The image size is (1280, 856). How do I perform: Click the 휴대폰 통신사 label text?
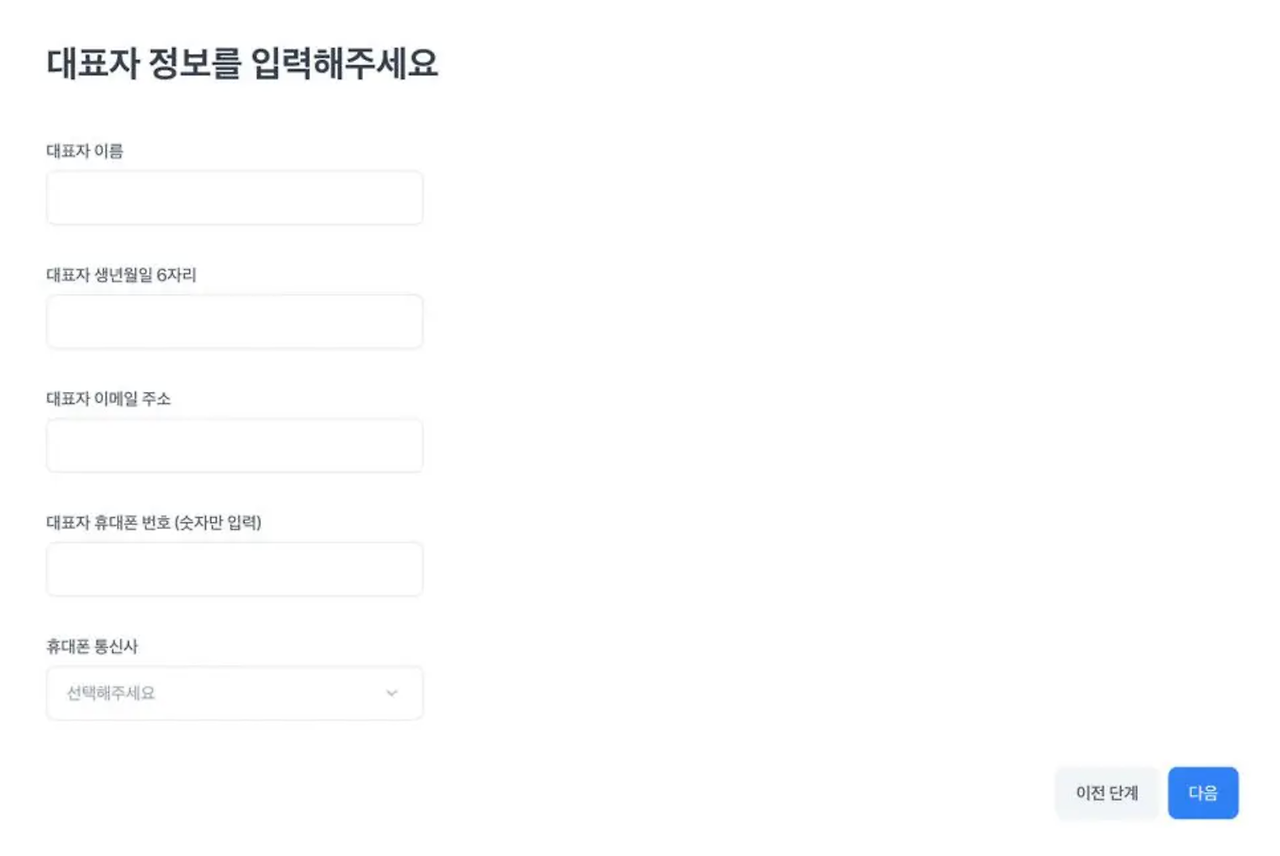(x=92, y=647)
